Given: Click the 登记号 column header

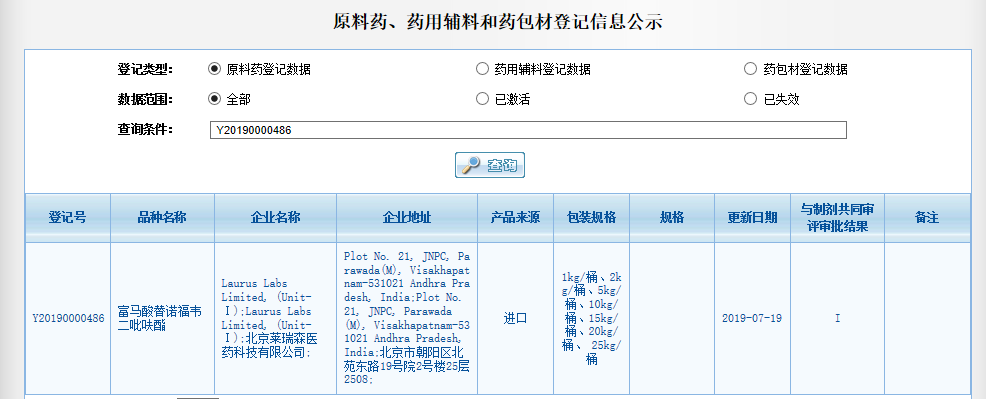Looking at the screenshot, I should [x=68, y=218].
